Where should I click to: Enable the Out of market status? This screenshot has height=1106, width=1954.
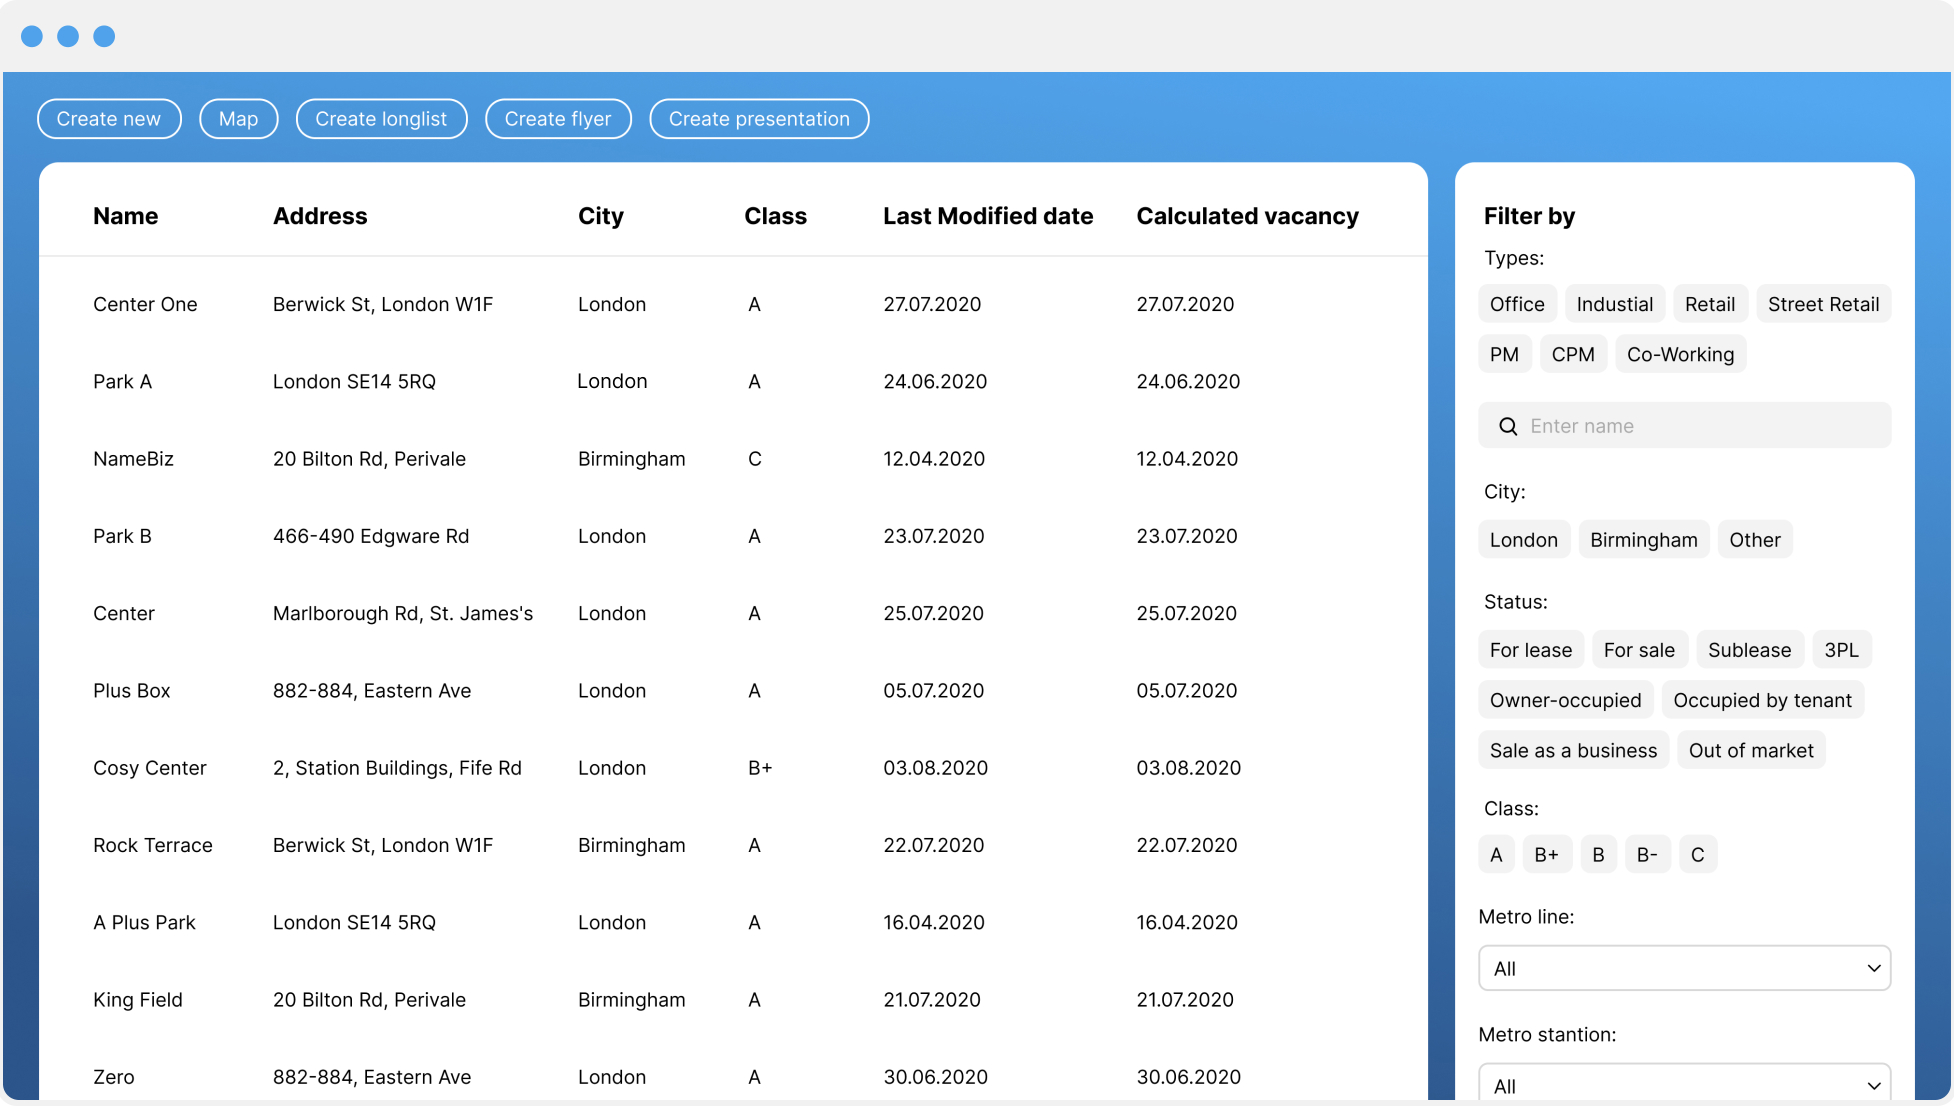pyautogui.click(x=1750, y=750)
